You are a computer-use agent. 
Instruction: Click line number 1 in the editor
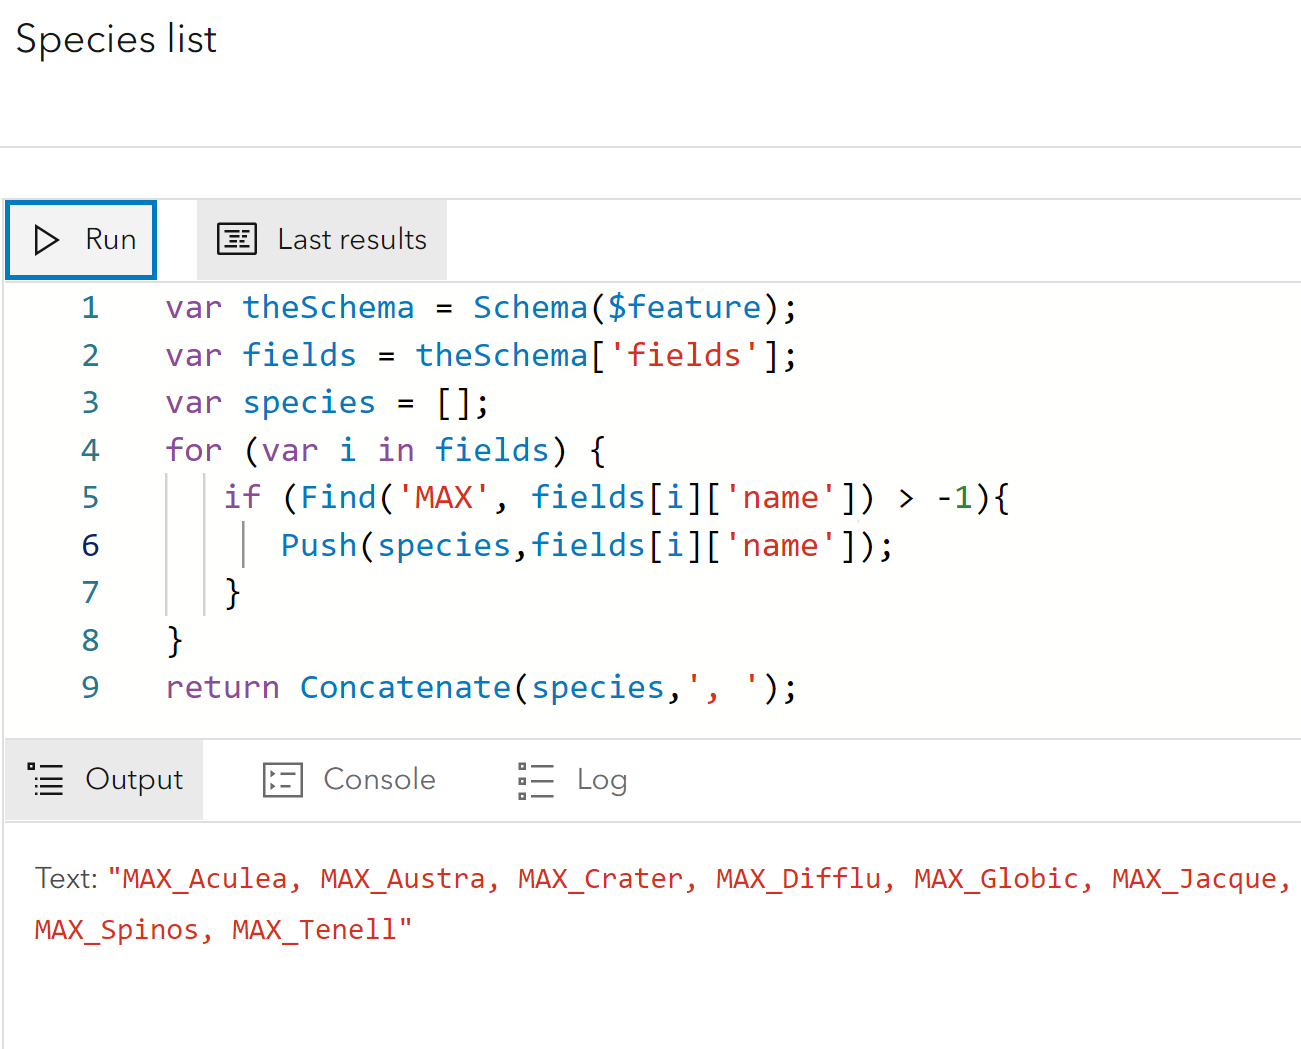coord(90,307)
